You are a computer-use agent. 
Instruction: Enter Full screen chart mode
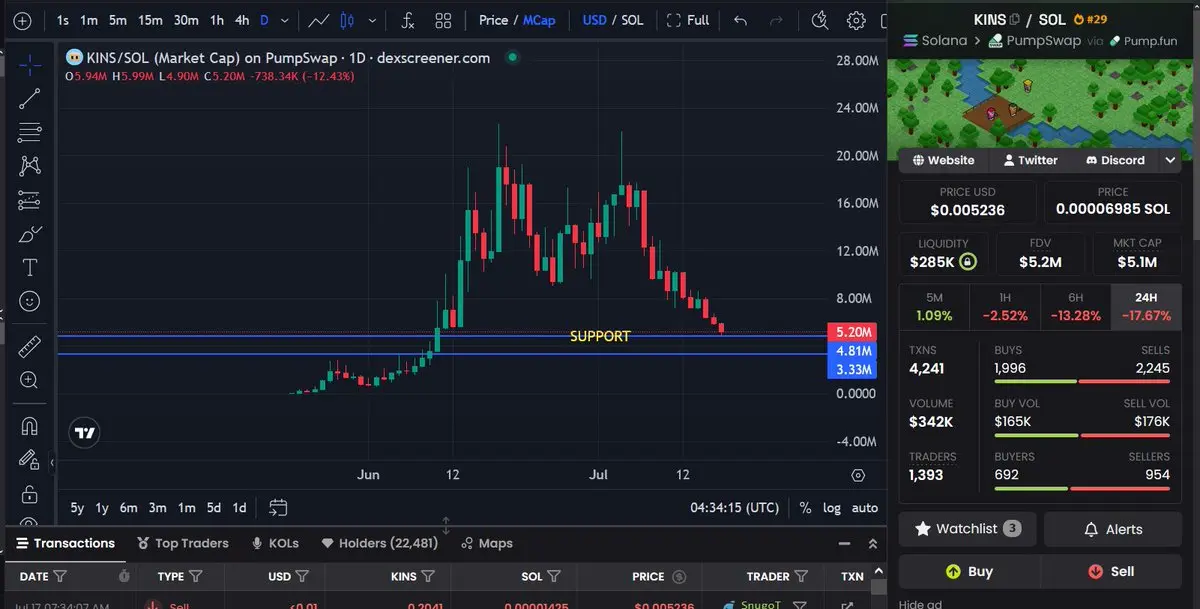[688, 20]
